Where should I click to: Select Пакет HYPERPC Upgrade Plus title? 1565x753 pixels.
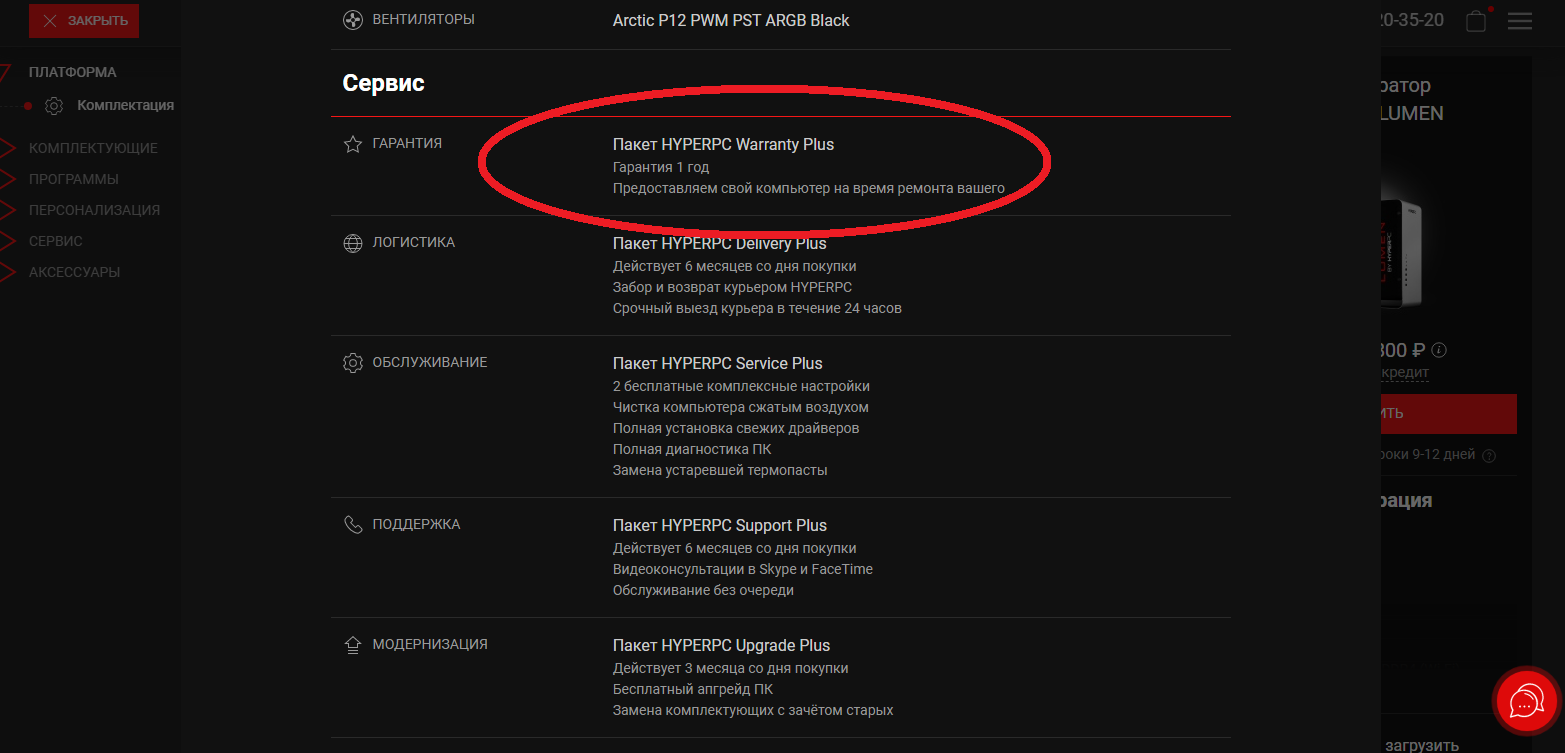[x=722, y=645]
